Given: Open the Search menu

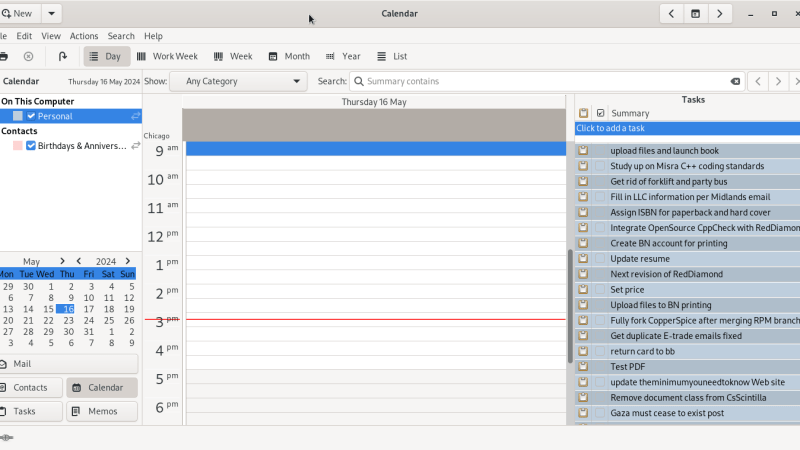Looking at the screenshot, I should tap(121, 36).
